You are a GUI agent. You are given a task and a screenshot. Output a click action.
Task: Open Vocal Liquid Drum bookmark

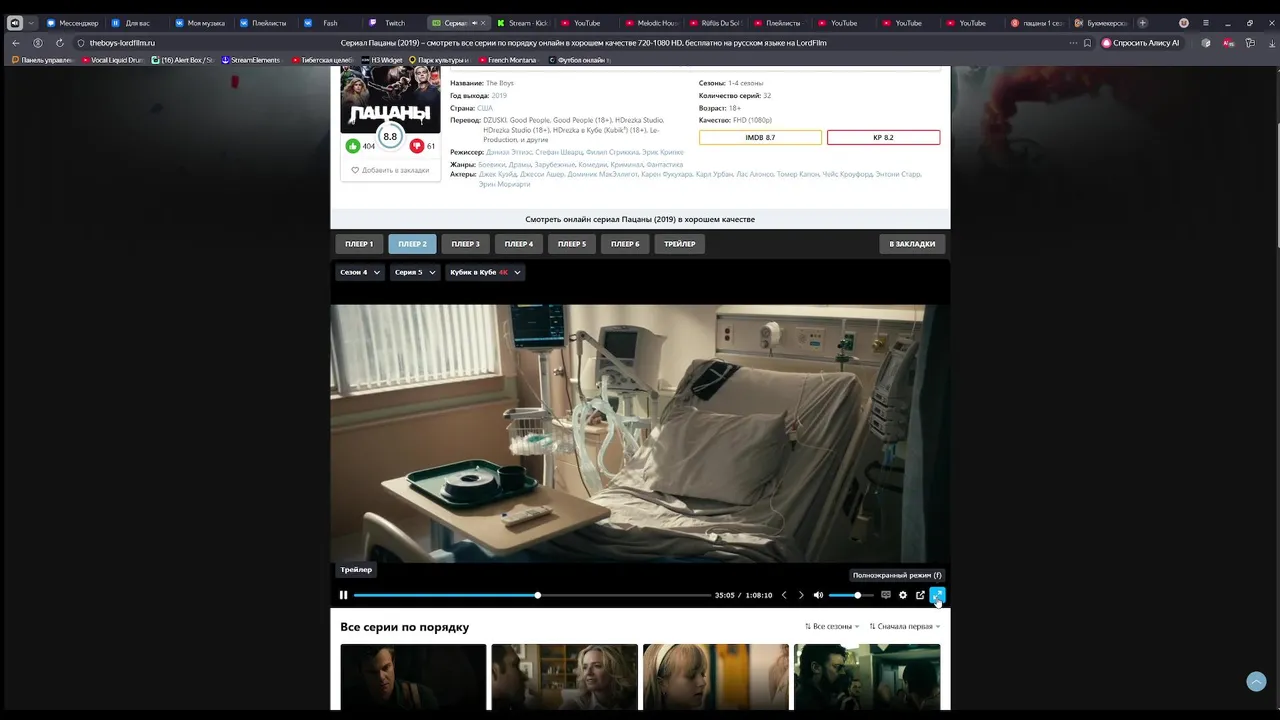pyautogui.click(x=114, y=60)
